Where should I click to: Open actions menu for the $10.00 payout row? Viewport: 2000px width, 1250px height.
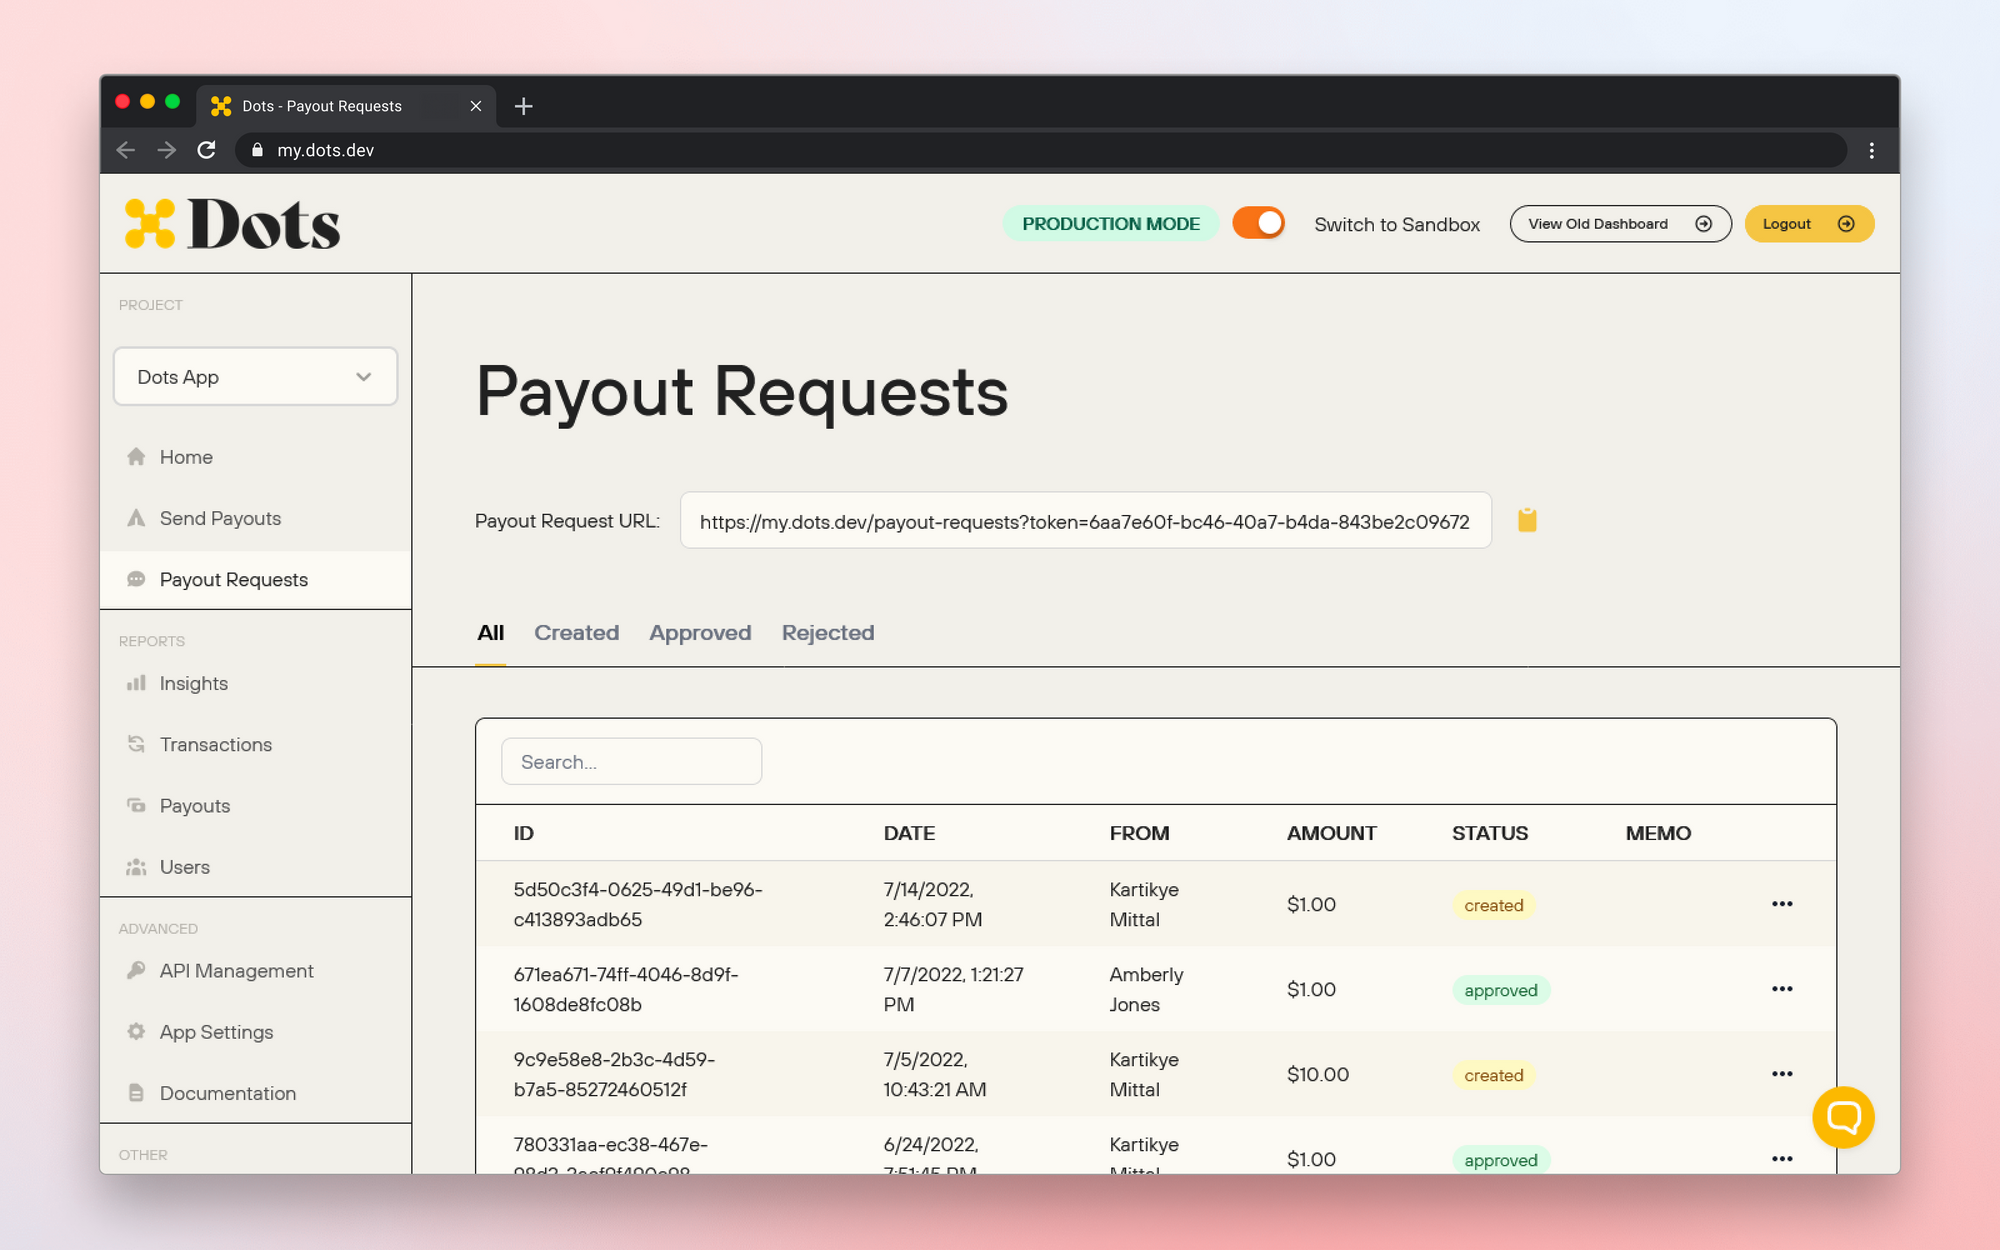(1782, 1073)
